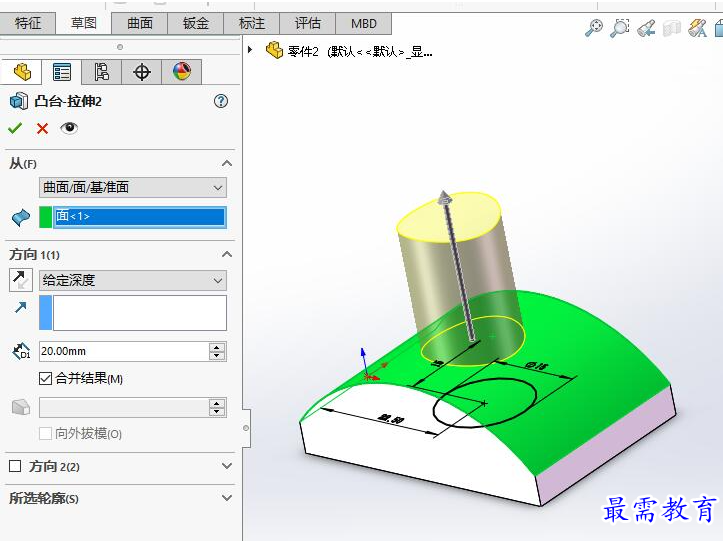Open the DisplayManager color ball tab
725x541 pixels.
click(182, 73)
